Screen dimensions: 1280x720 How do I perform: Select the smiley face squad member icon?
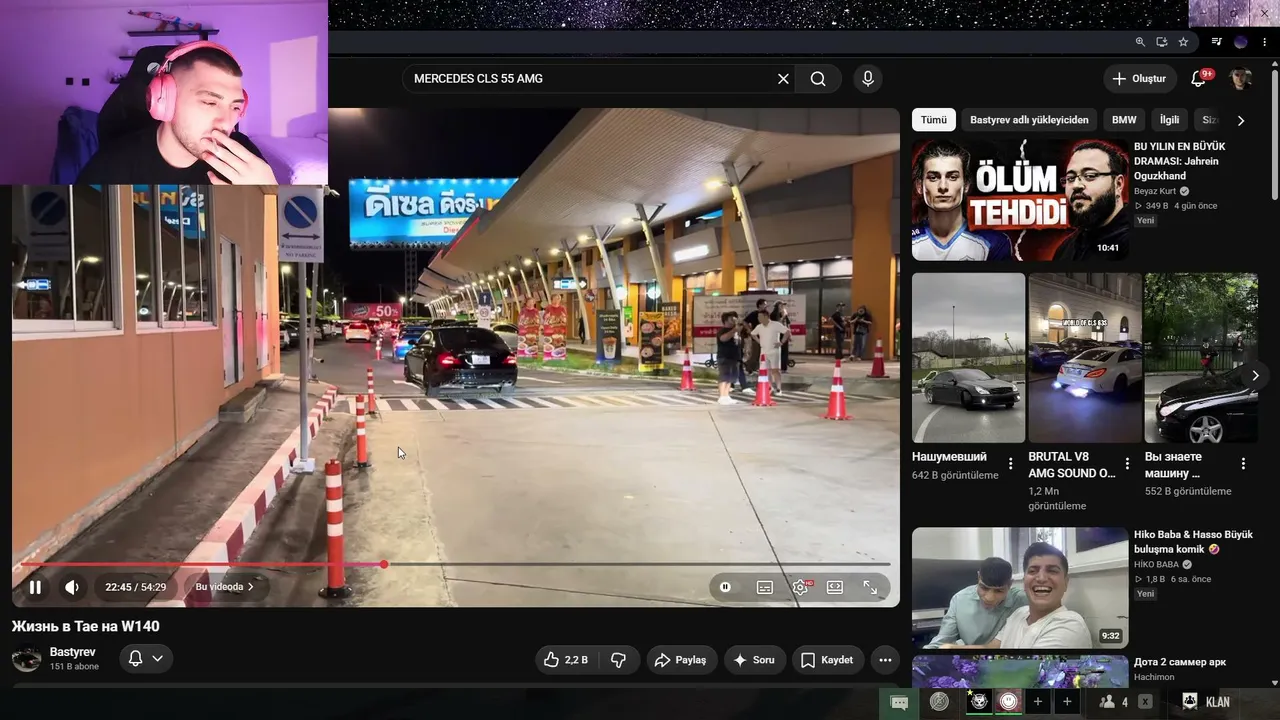[x=1009, y=702]
